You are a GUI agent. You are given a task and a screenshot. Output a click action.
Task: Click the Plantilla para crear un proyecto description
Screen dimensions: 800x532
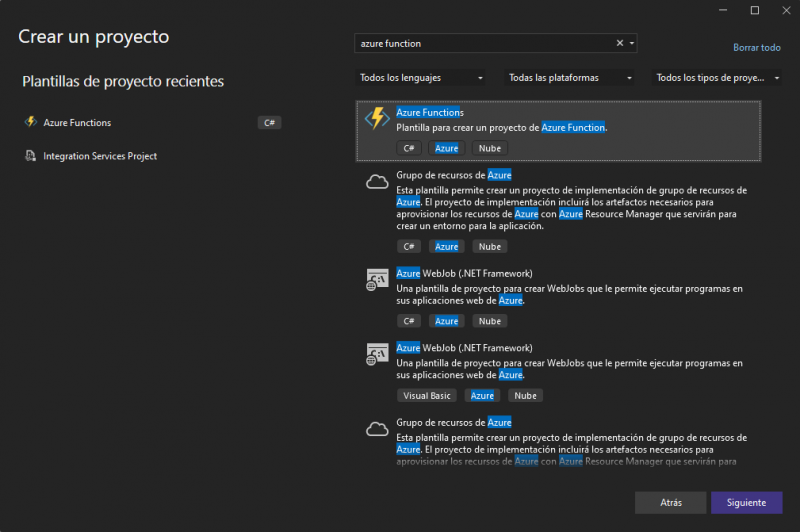[x=502, y=128]
